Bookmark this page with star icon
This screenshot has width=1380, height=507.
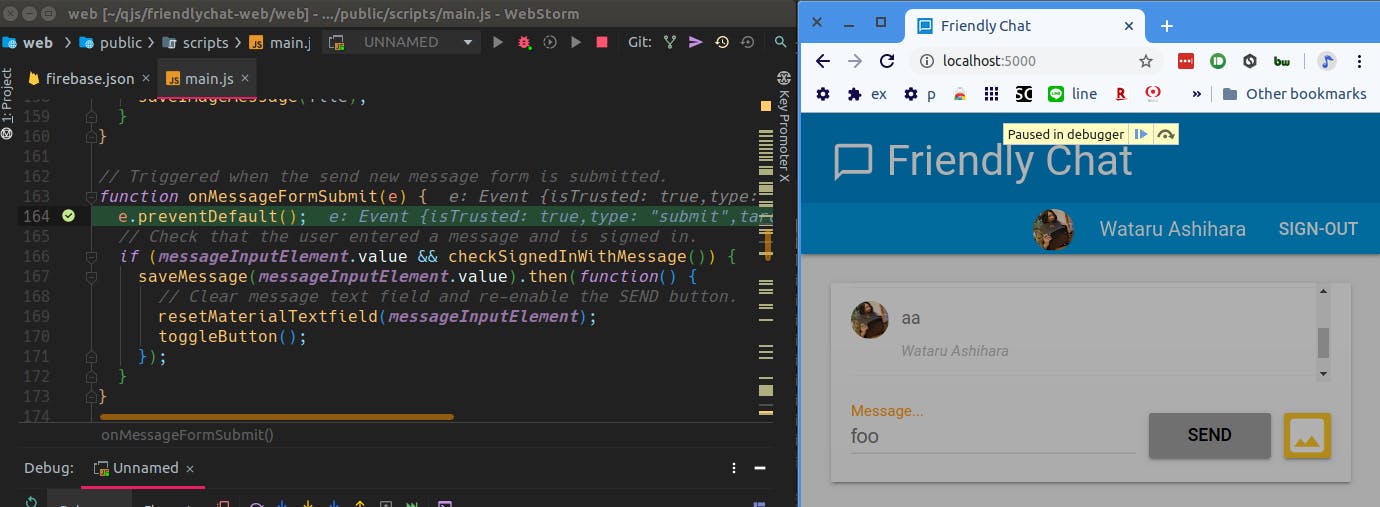(1146, 61)
